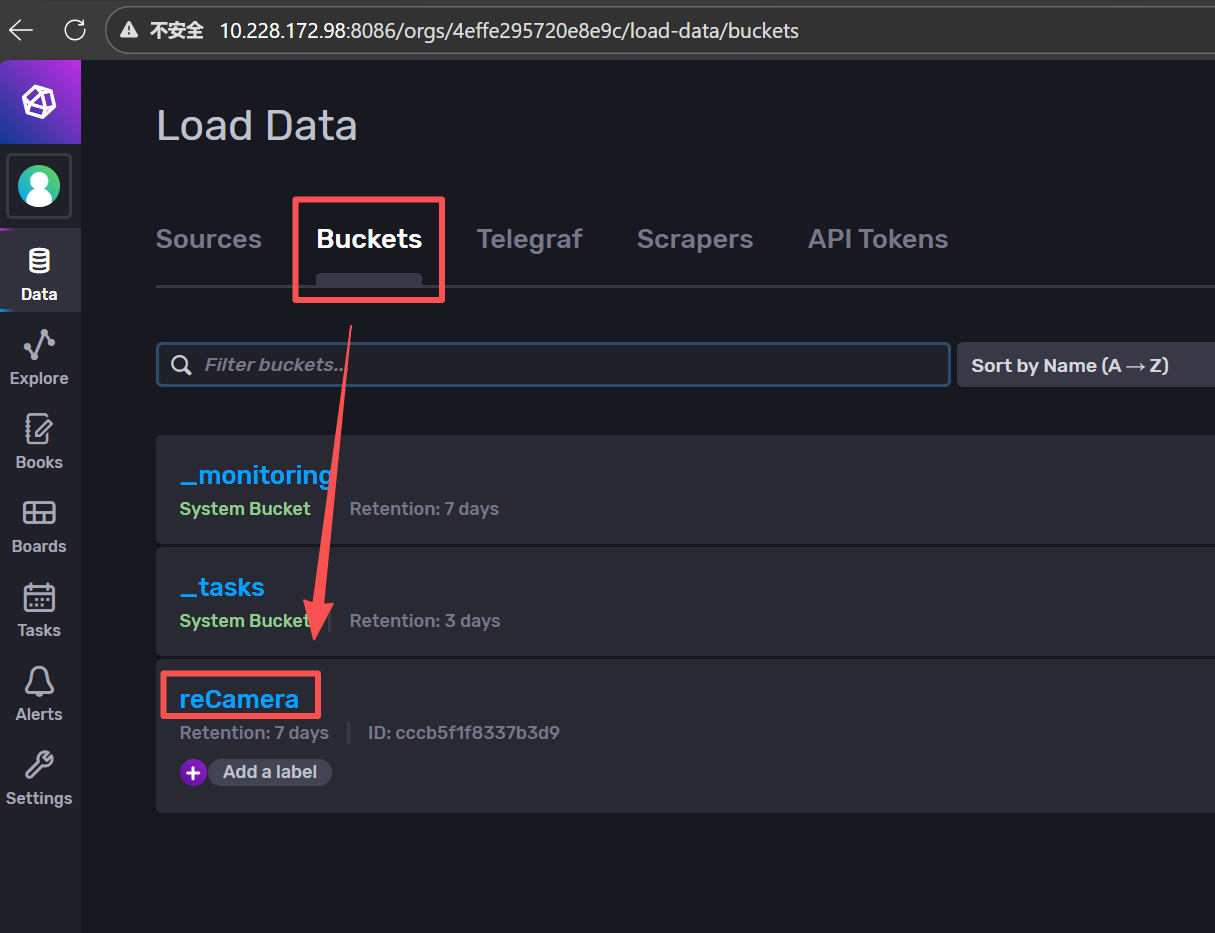
Task: Click the InfluxDB logo icon
Action: [40, 101]
